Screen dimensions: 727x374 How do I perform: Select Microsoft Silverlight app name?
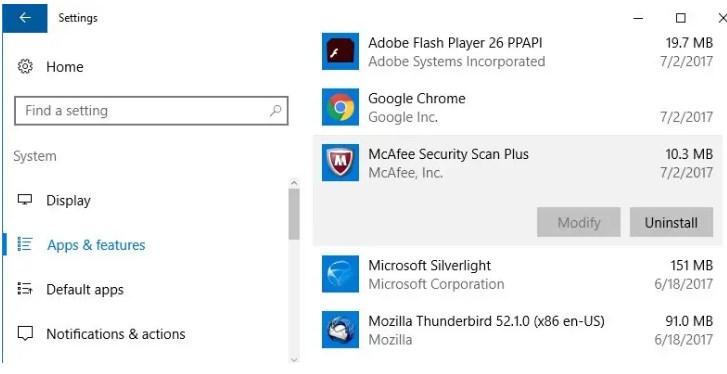(429, 266)
